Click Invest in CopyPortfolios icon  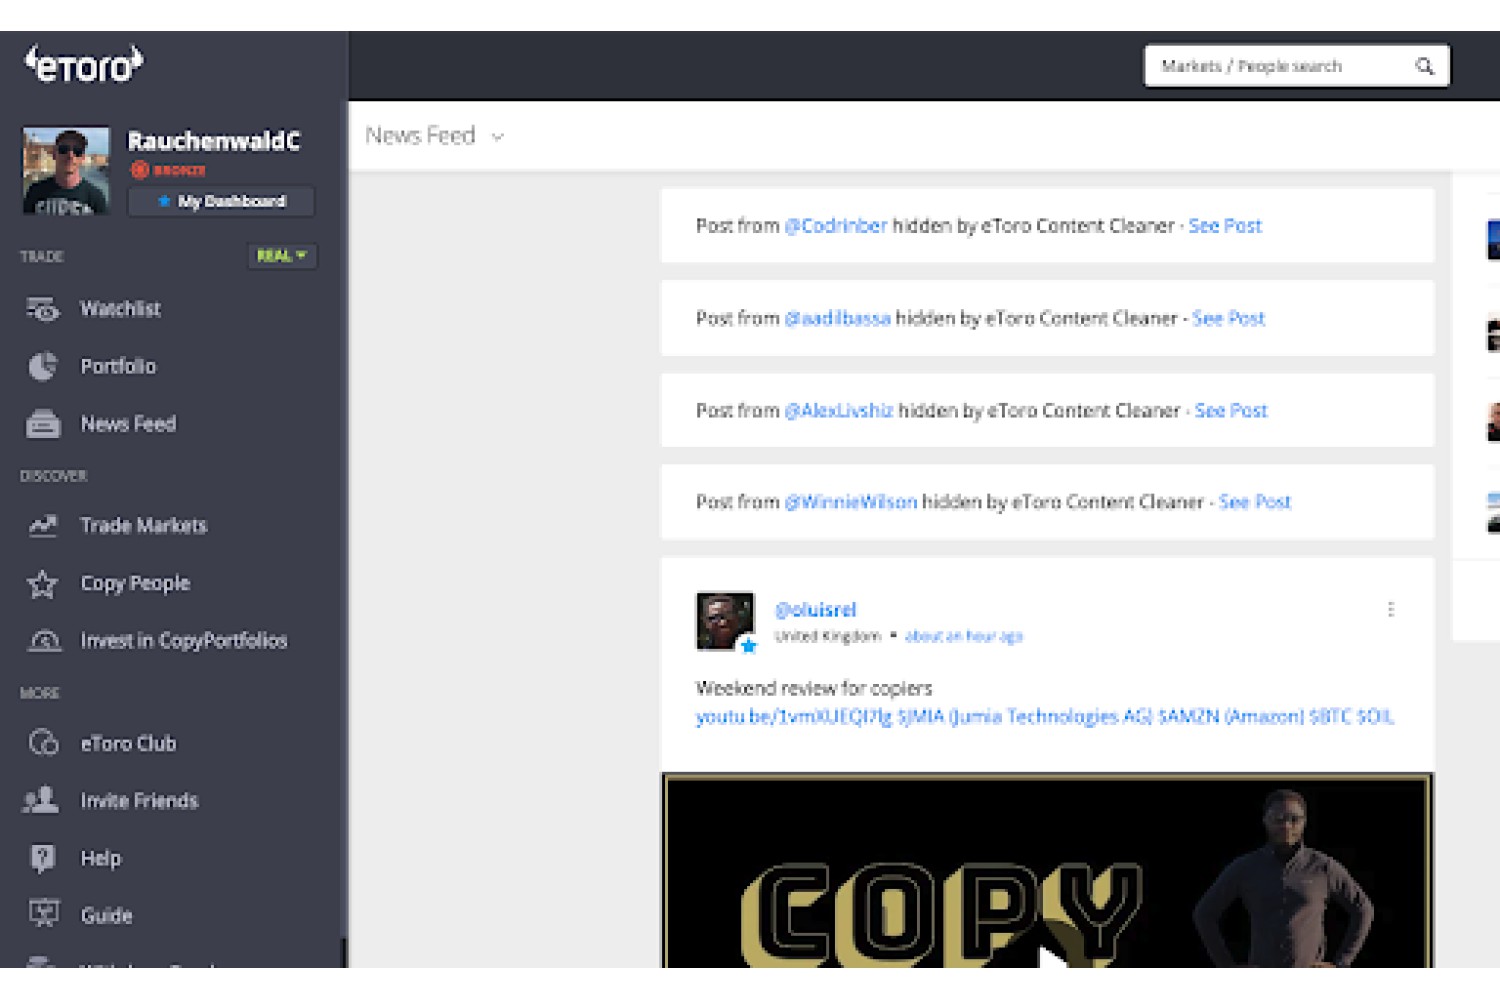(43, 641)
